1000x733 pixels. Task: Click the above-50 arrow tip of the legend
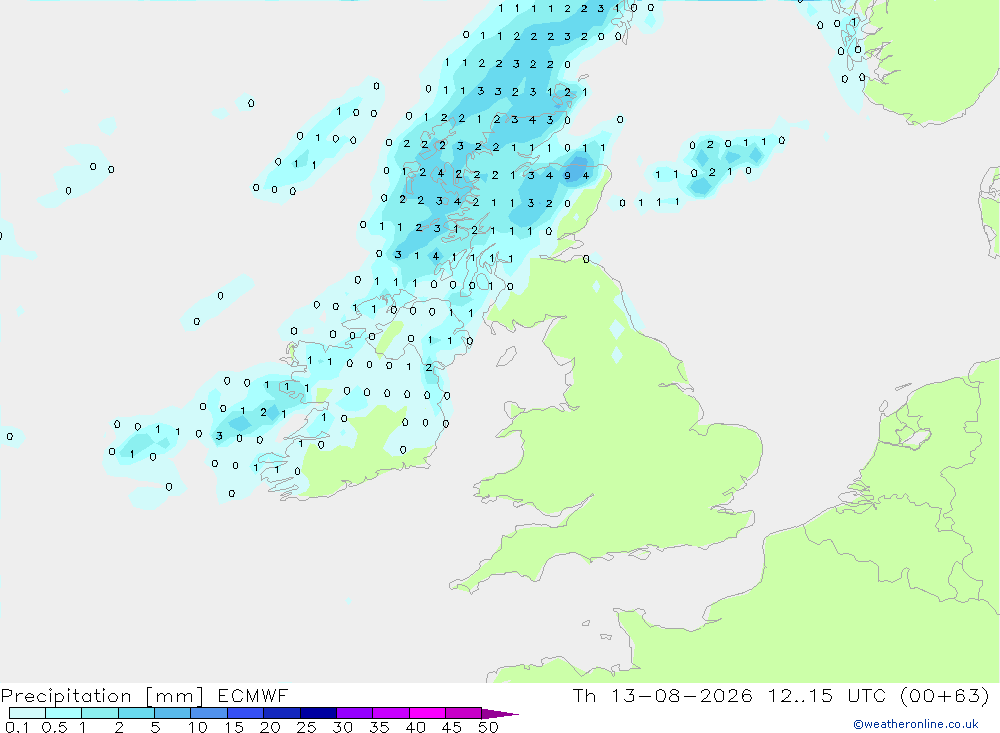pos(499,713)
